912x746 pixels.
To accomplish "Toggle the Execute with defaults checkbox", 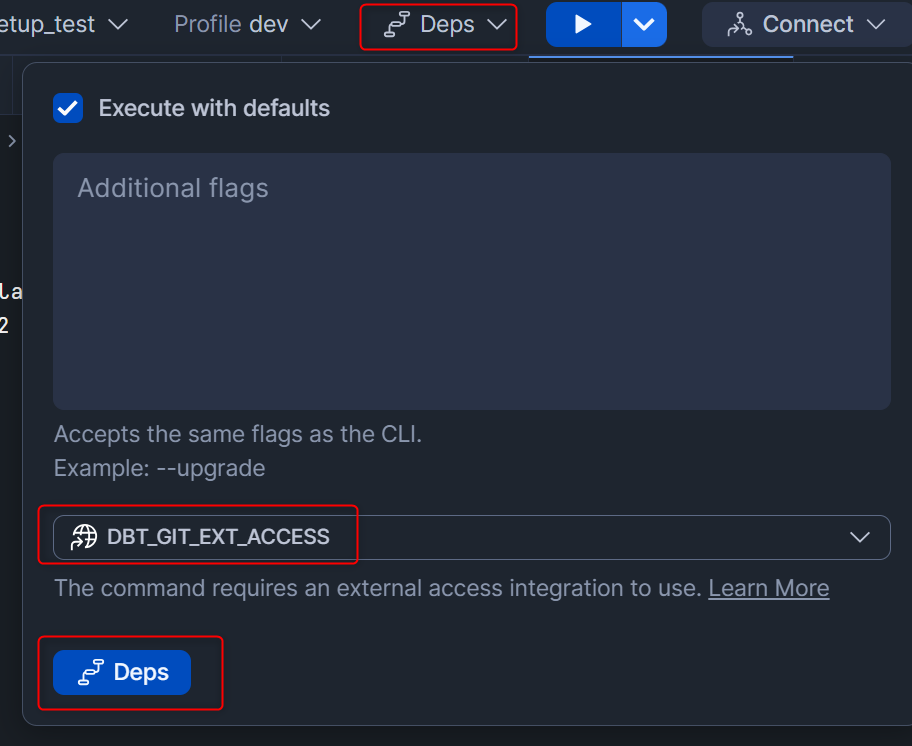I will 68,108.
